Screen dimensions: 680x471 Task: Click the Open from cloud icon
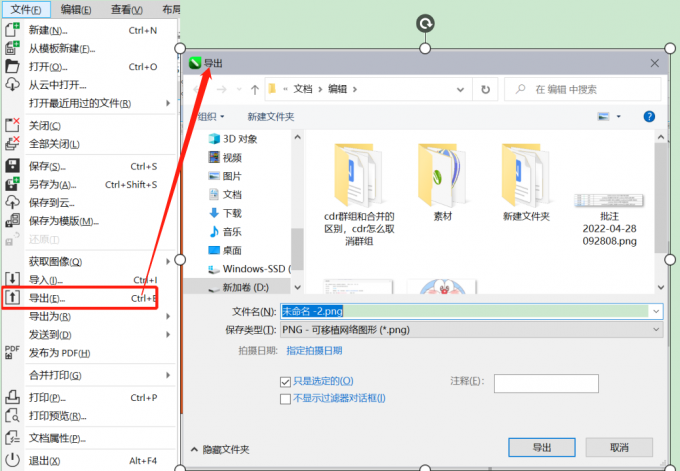point(12,84)
